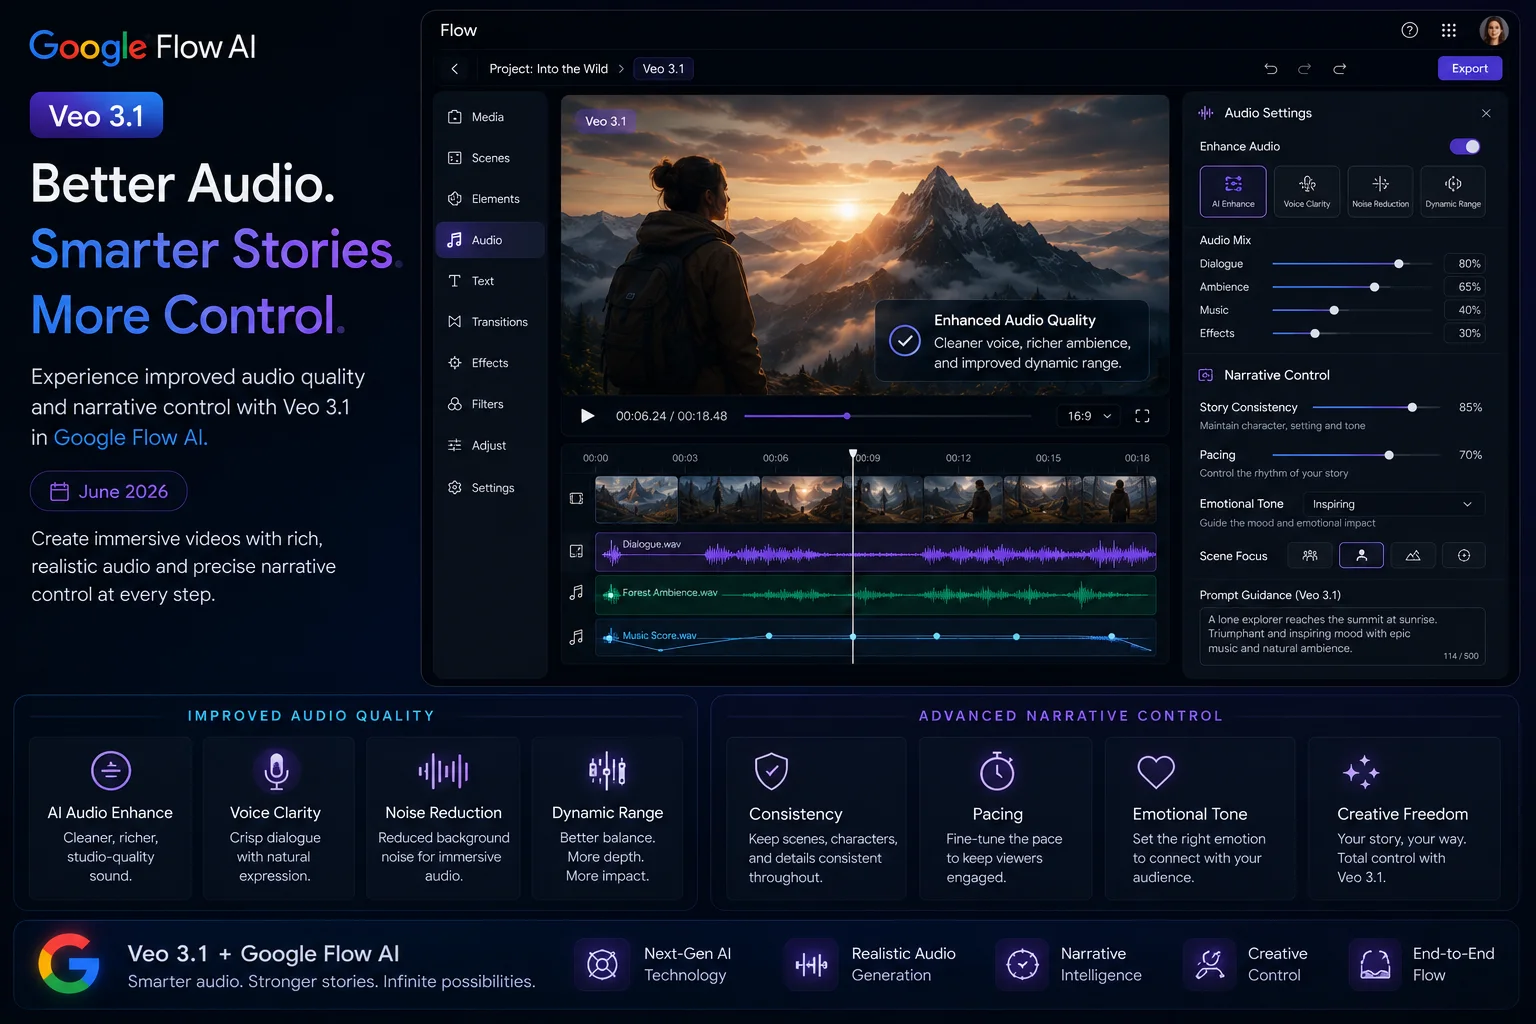Open the user profile avatar

tap(1493, 30)
